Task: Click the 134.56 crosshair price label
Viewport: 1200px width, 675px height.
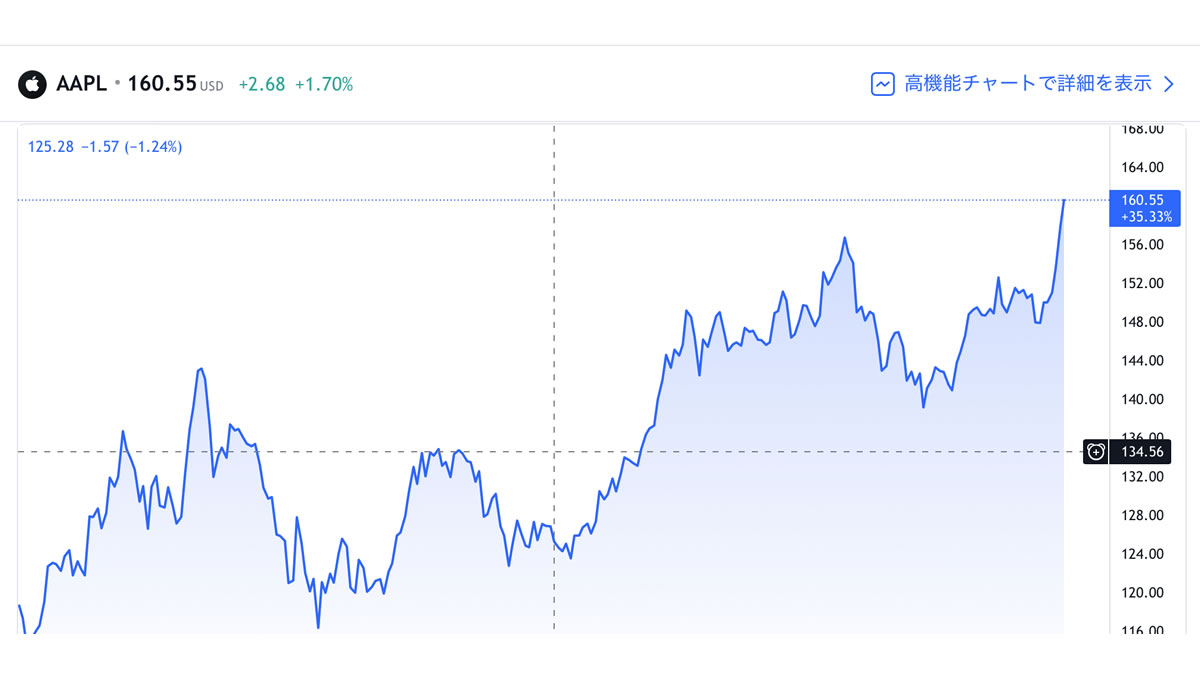Action: 1138,452
